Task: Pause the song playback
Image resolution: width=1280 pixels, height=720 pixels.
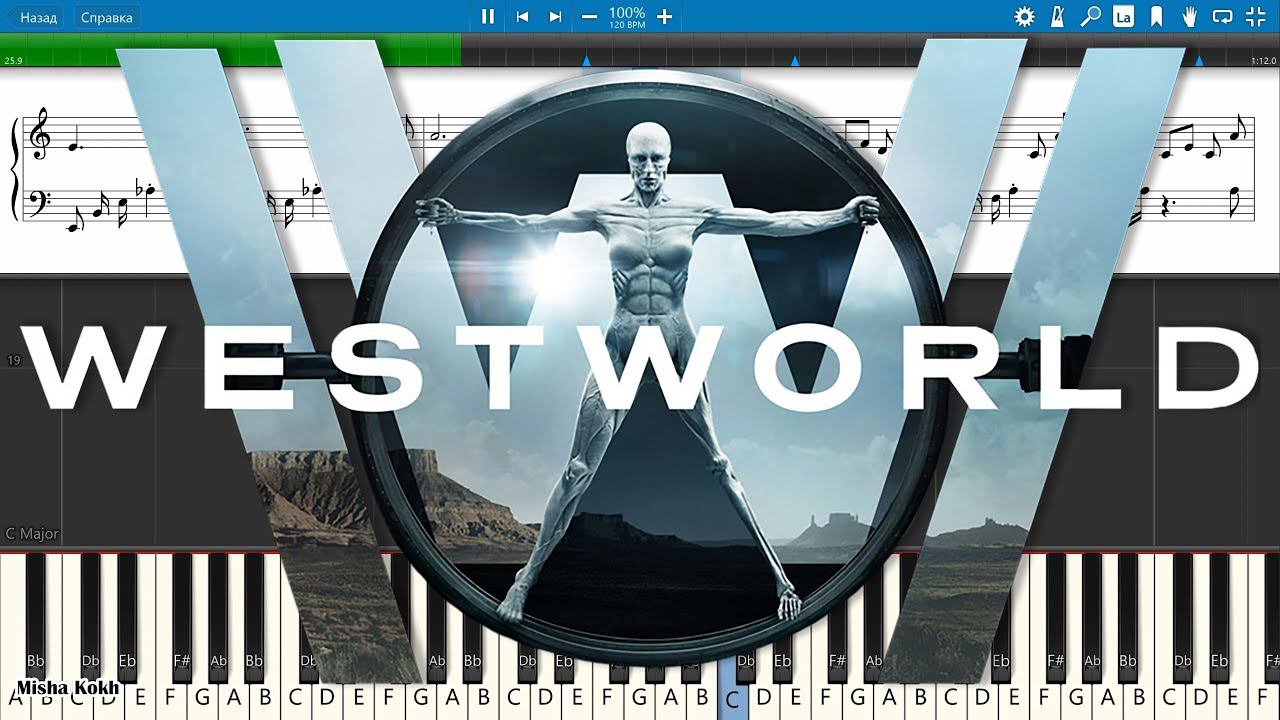Action: click(x=488, y=16)
